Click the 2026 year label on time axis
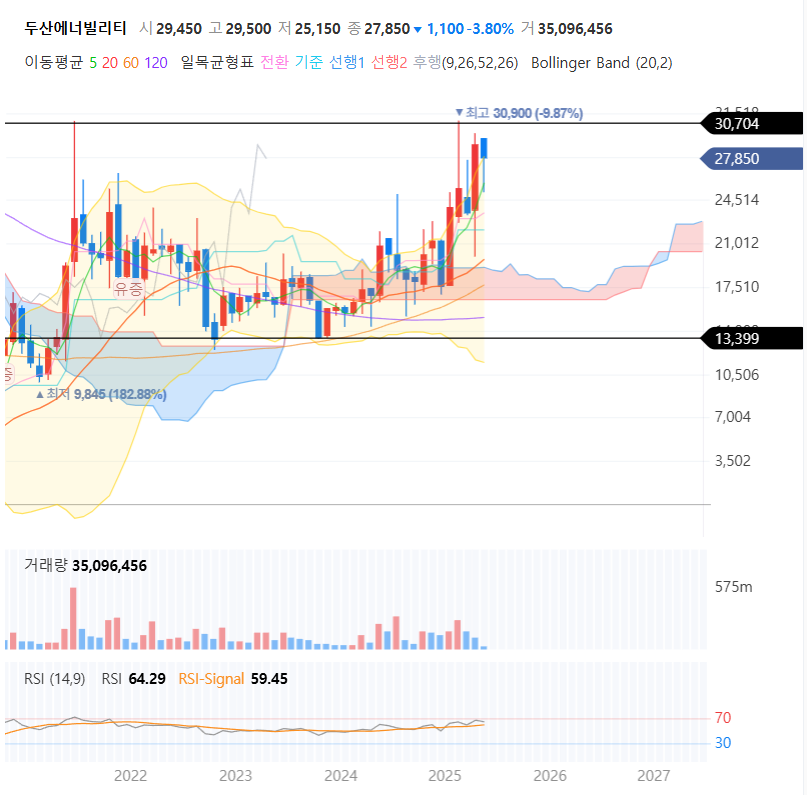This screenshot has height=795, width=807. coord(550,775)
